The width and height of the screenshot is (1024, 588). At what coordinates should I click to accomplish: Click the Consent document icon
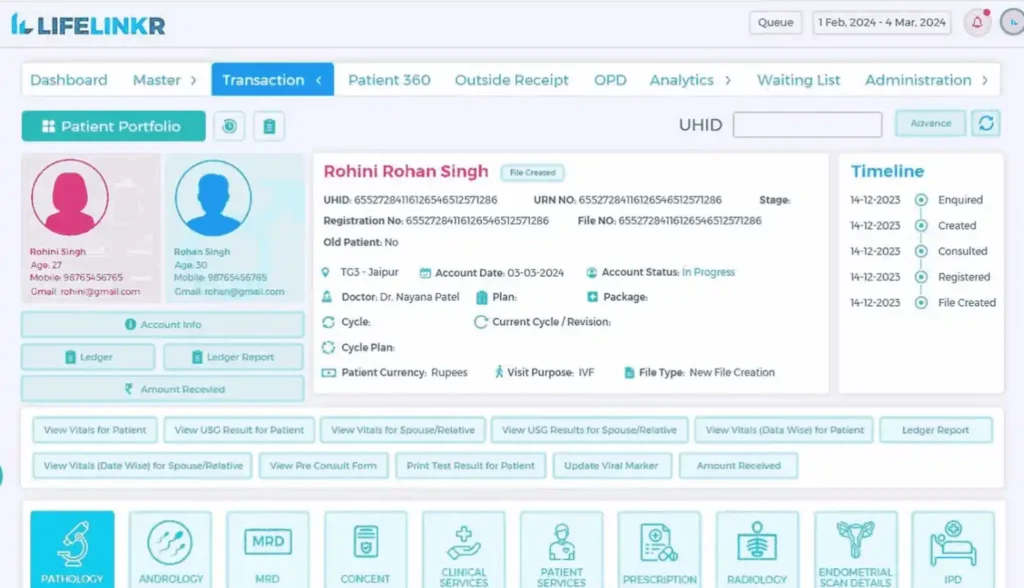pyautogui.click(x=365, y=540)
